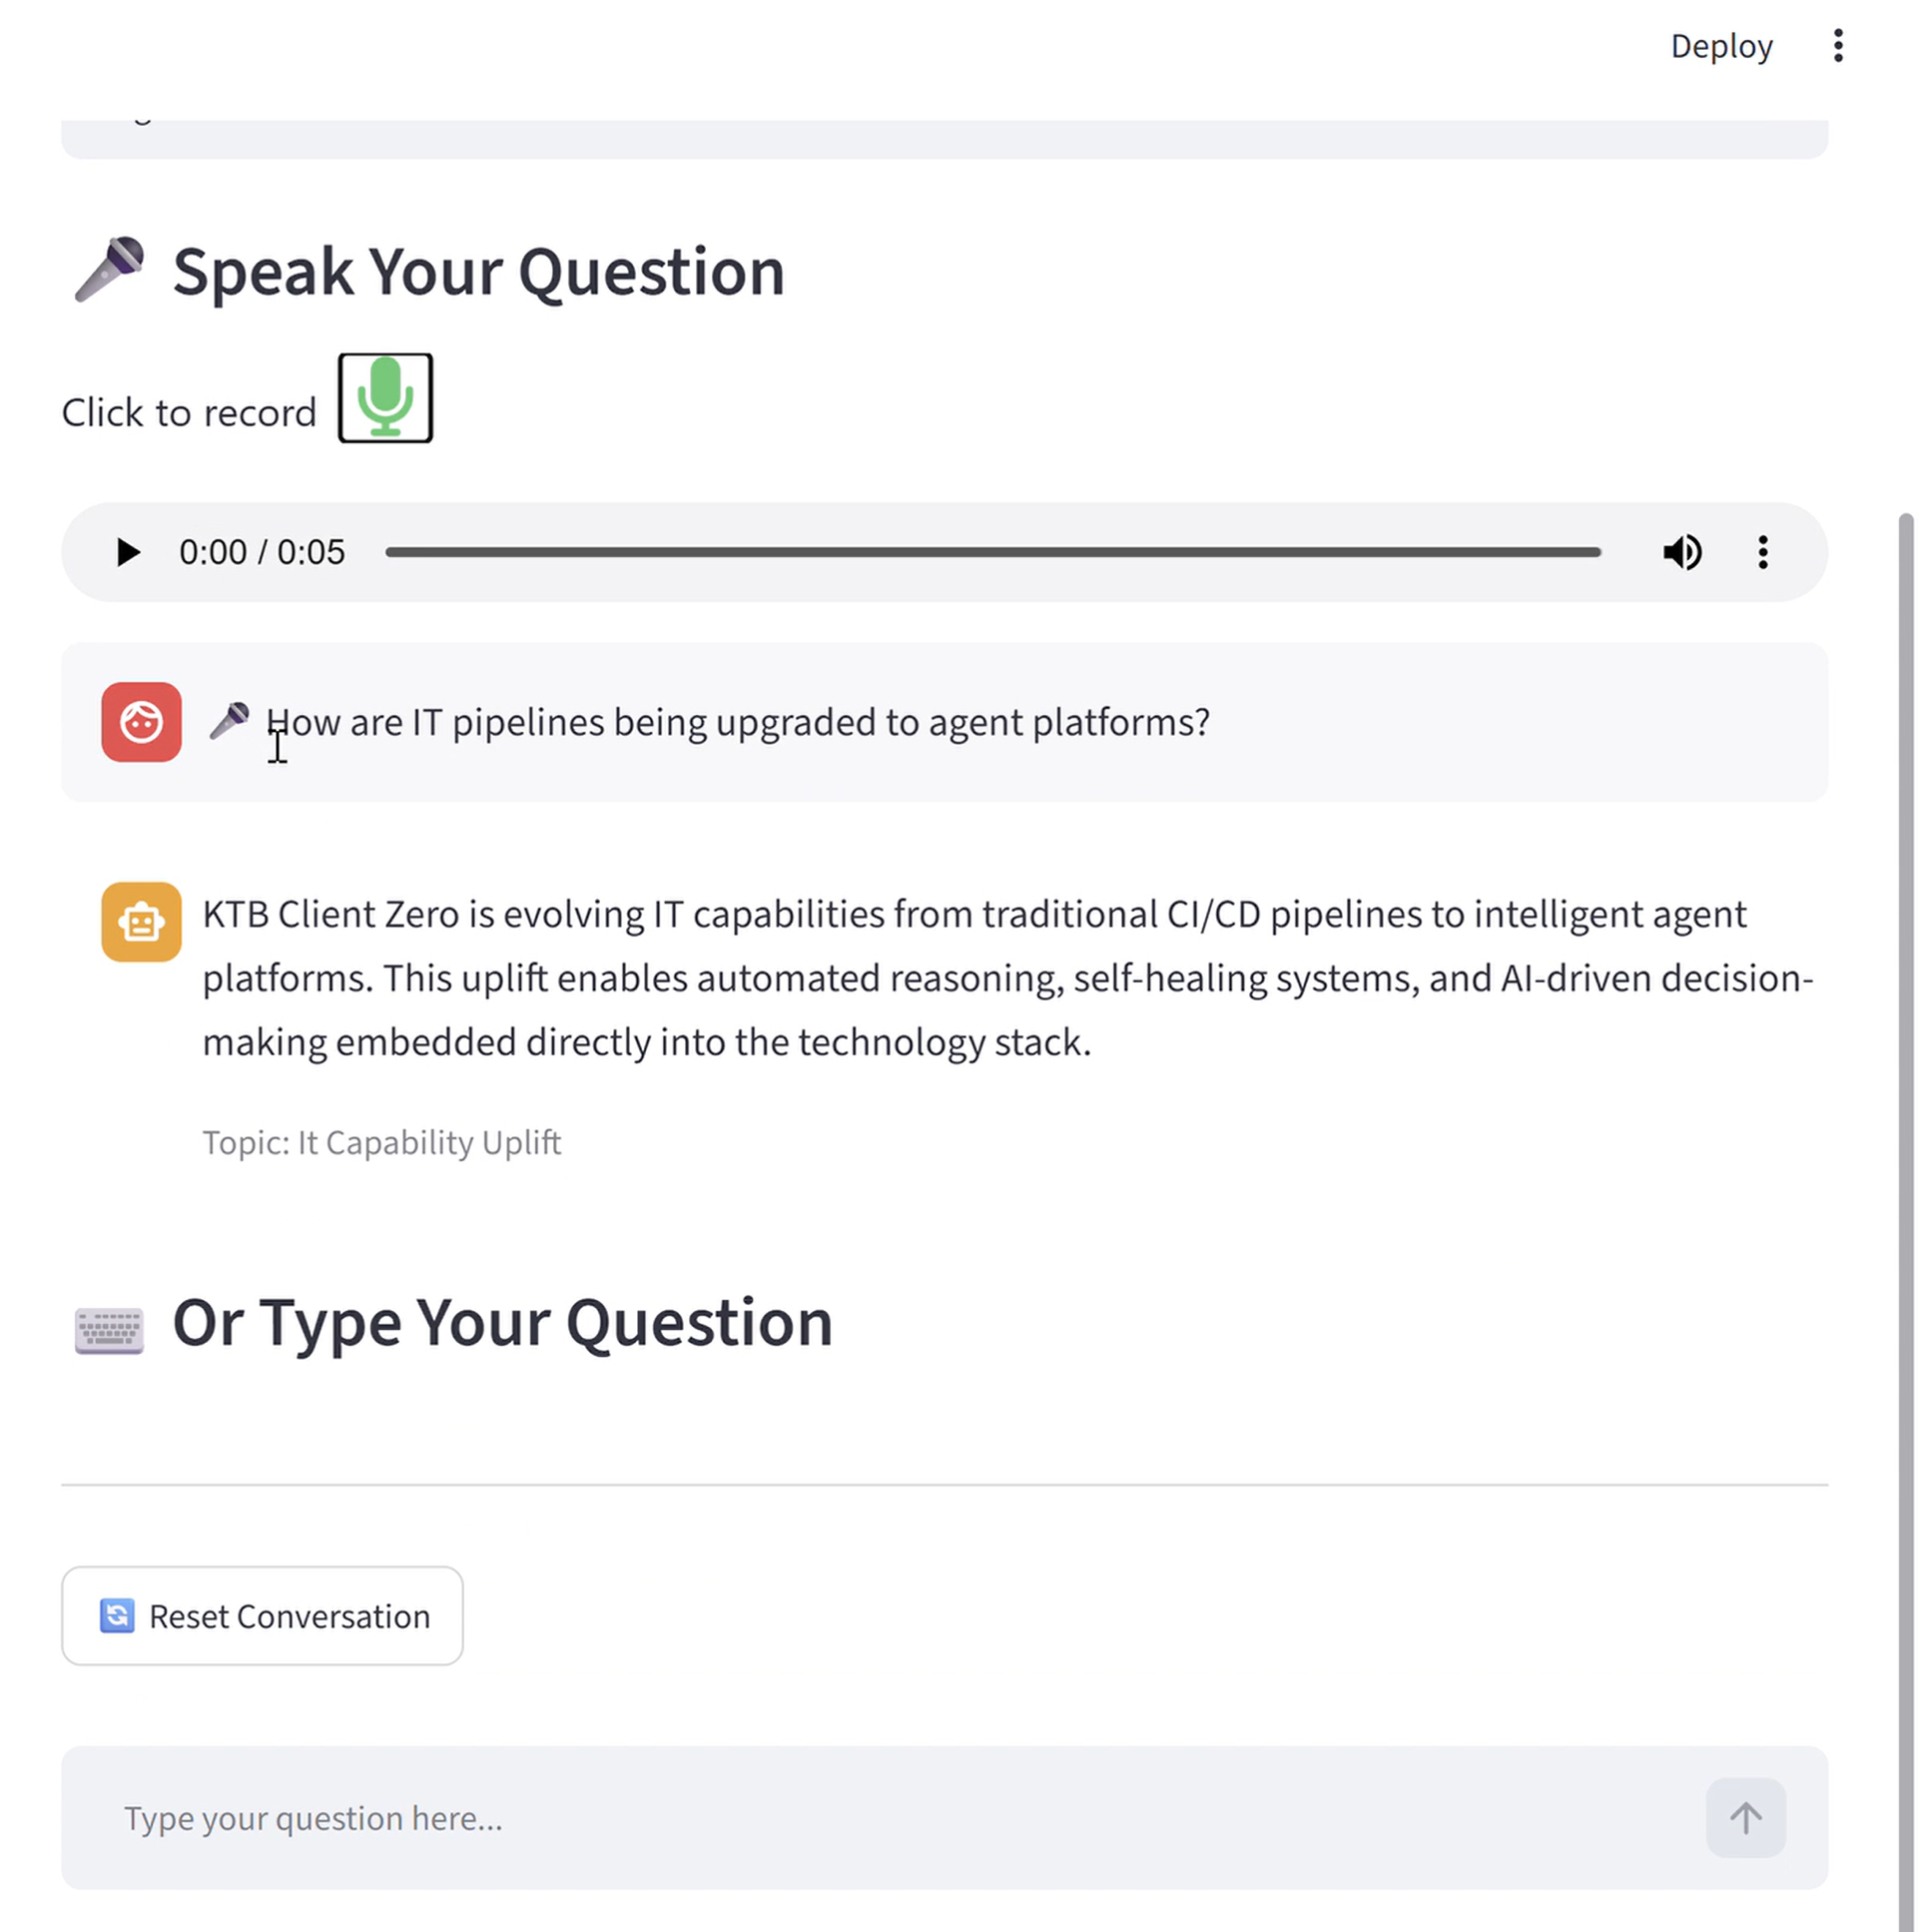Click the refresh icon in Reset Conversation
This screenshot has height=1932, width=1918.
pyautogui.click(x=117, y=1616)
